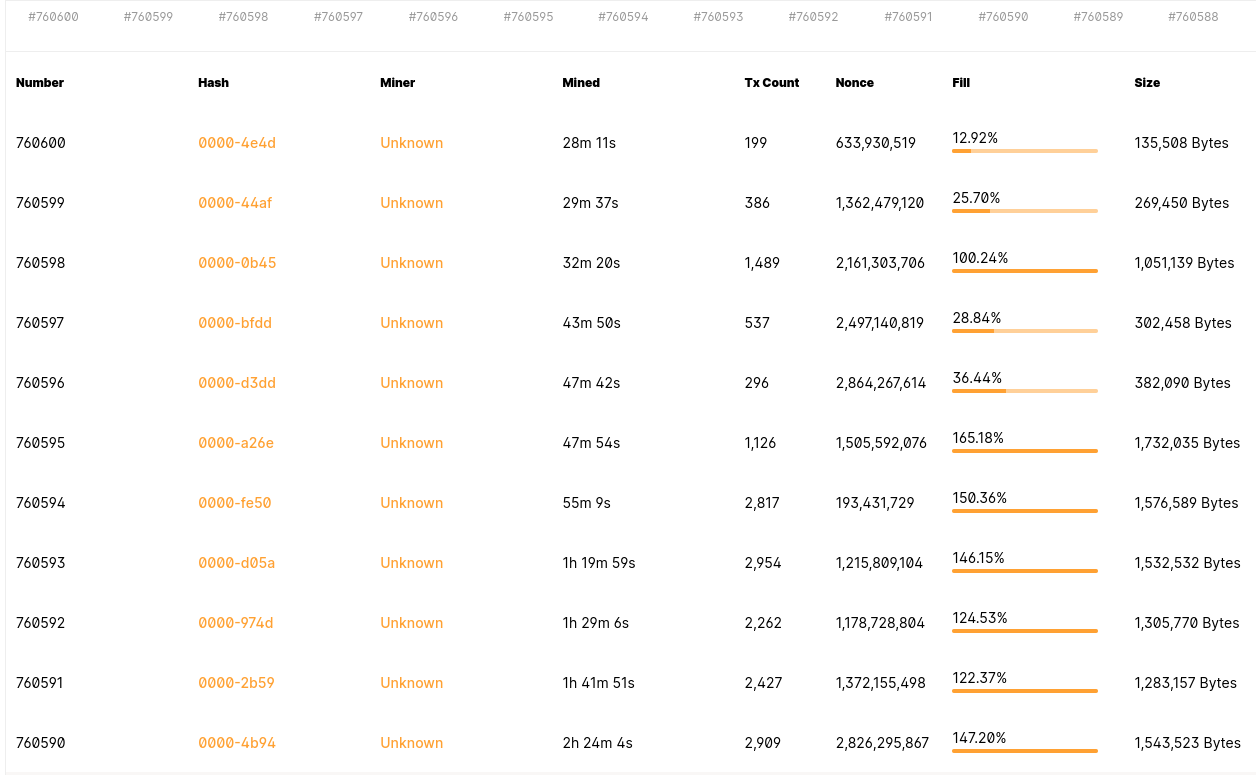The height and width of the screenshot is (775, 1256).
Task: Click nonce 2,864,267,614 cell
Action: point(881,383)
